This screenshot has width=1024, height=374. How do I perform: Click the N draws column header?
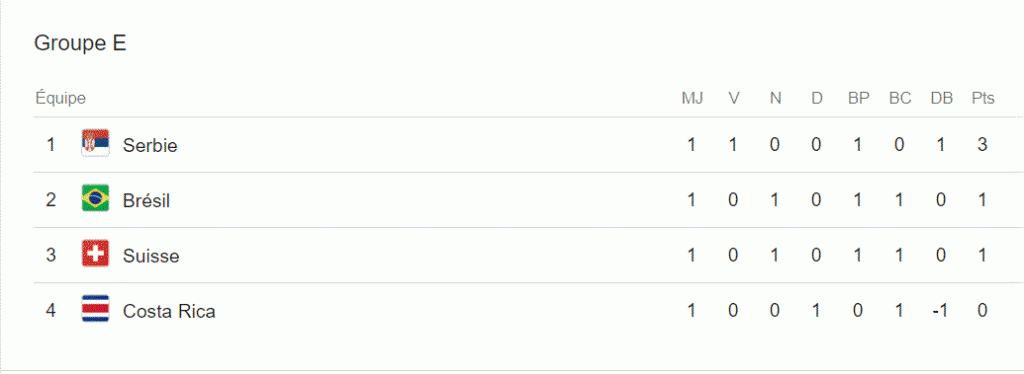(x=775, y=99)
